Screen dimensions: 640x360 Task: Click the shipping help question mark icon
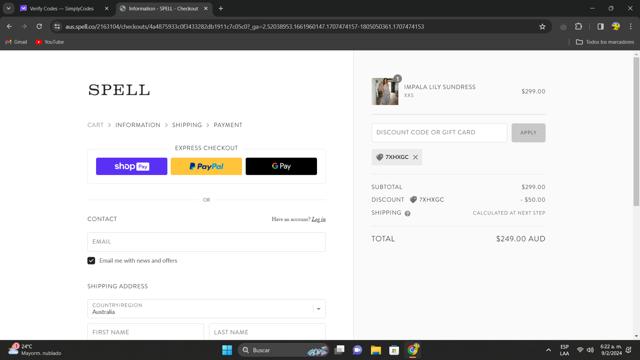coord(407,213)
